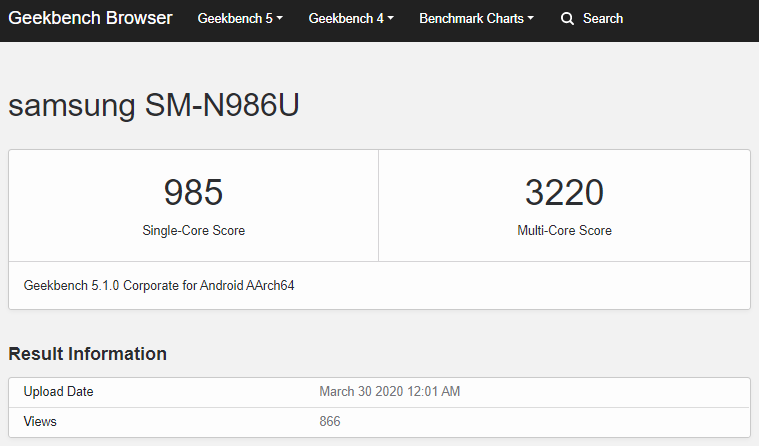Go to Geekbench Browser home link
The image size is (759, 446).
pos(91,19)
